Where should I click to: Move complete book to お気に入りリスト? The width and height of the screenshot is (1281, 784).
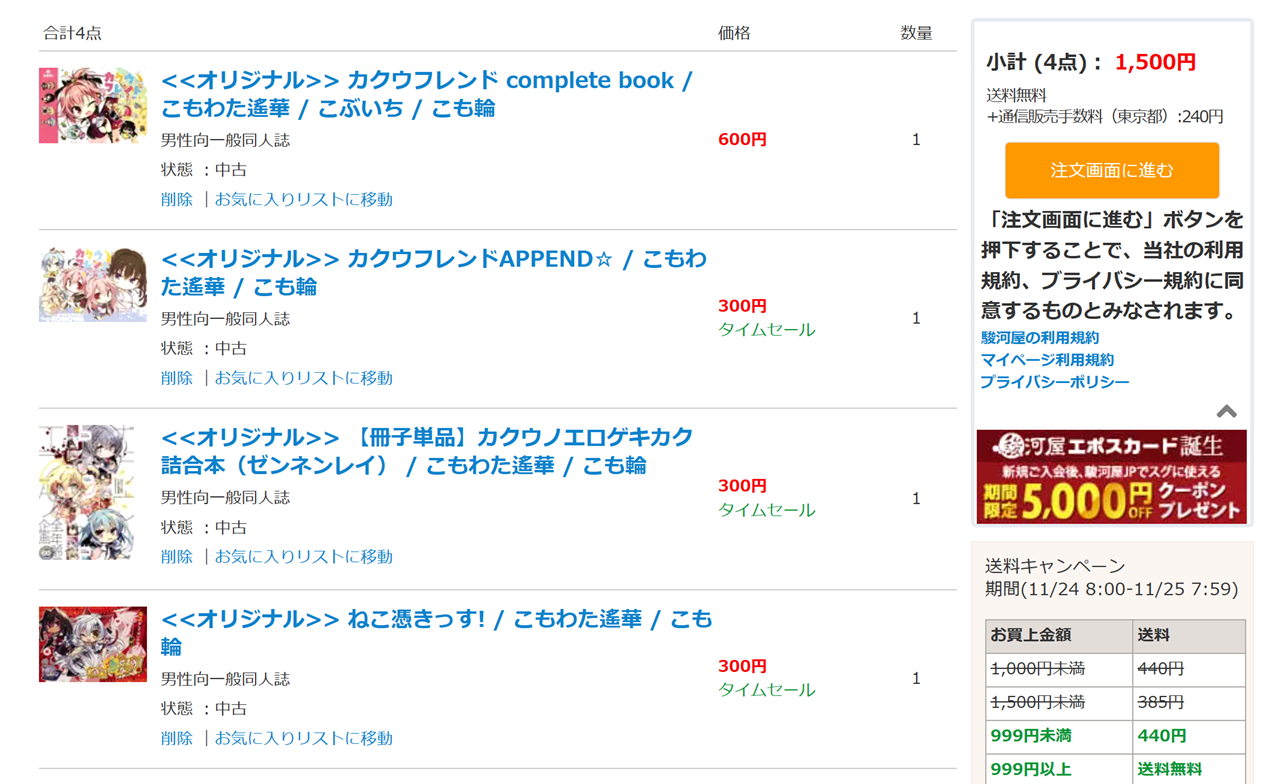pyautogui.click(x=303, y=199)
